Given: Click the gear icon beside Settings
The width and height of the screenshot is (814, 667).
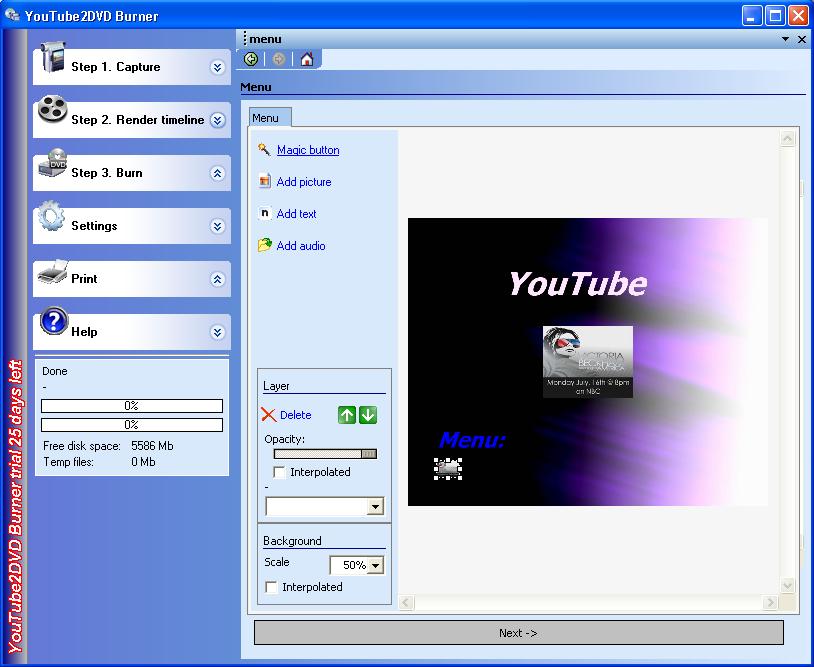Looking at the screenshot, I should [x=51, y=216].
